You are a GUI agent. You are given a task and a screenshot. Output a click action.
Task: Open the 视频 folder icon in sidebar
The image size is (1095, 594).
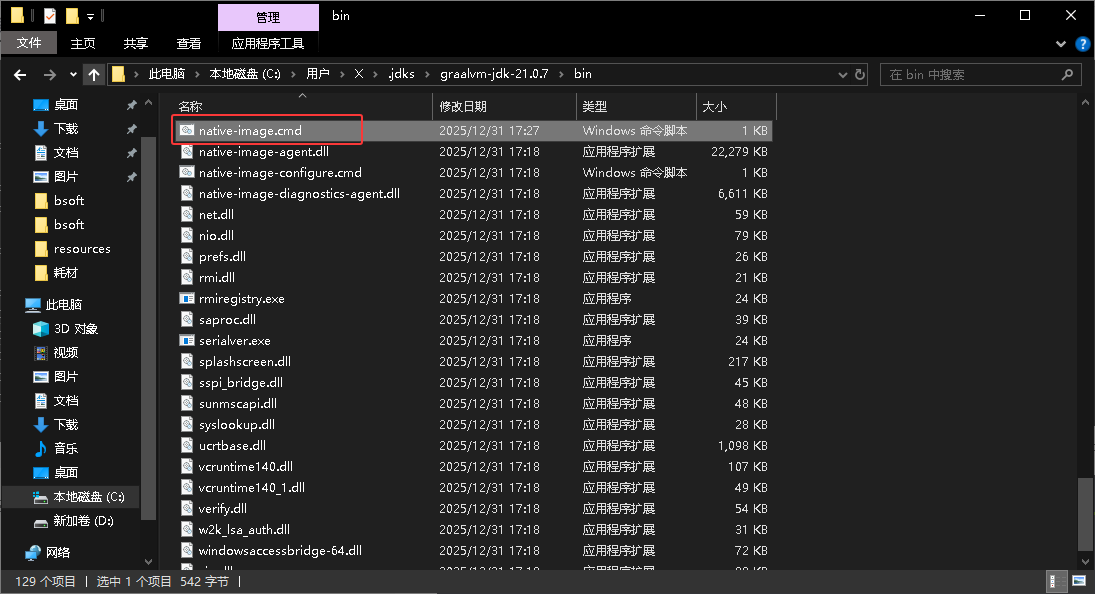pos(41,352)
